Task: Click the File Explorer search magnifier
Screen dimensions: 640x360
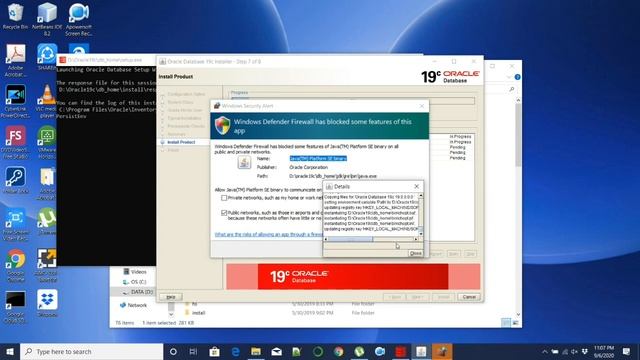Action: point(511,89)
